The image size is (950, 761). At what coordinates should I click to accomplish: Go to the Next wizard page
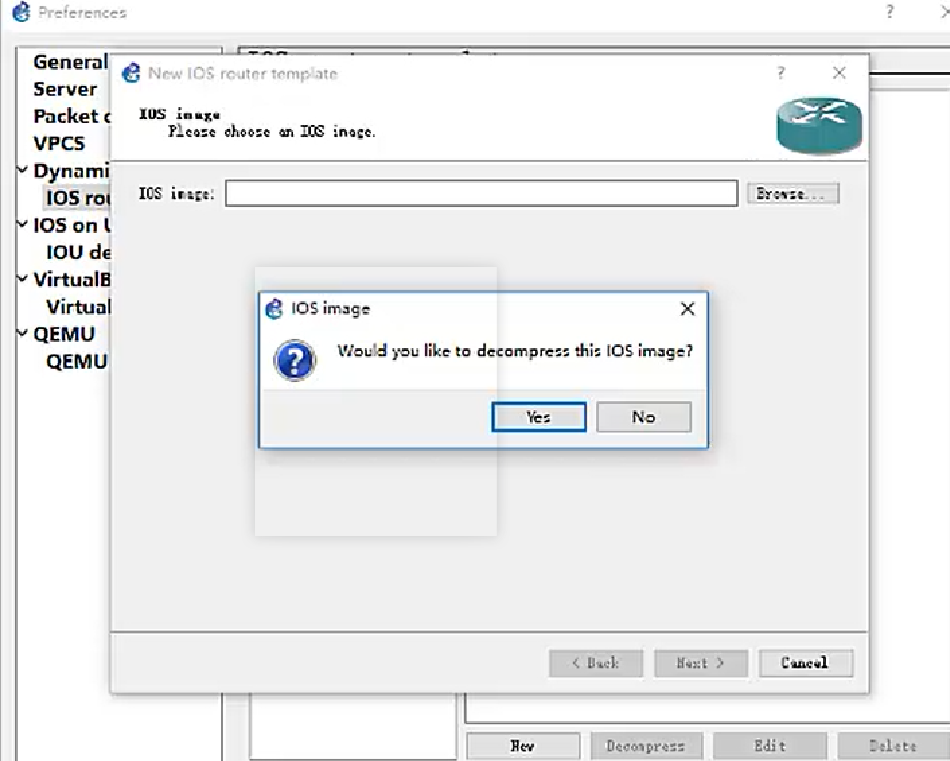click(x=701, y=663)
